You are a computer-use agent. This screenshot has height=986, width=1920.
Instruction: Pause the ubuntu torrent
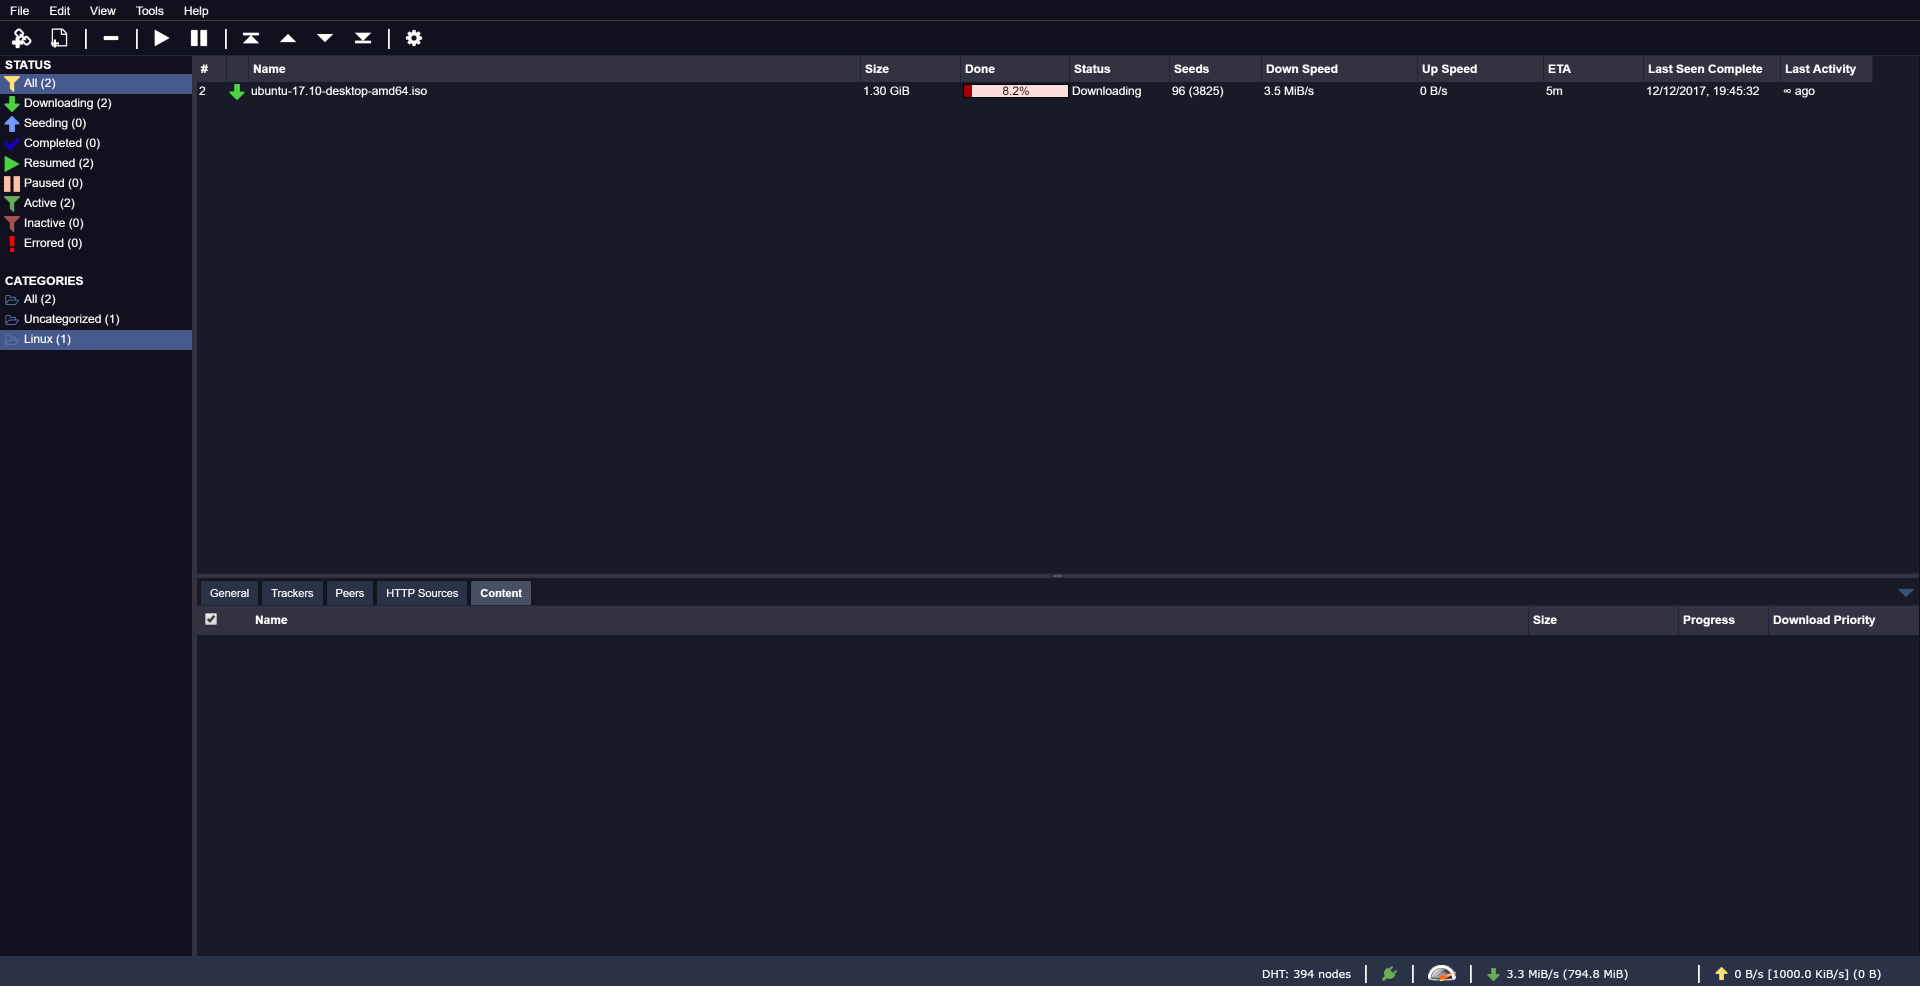point(198,38)
